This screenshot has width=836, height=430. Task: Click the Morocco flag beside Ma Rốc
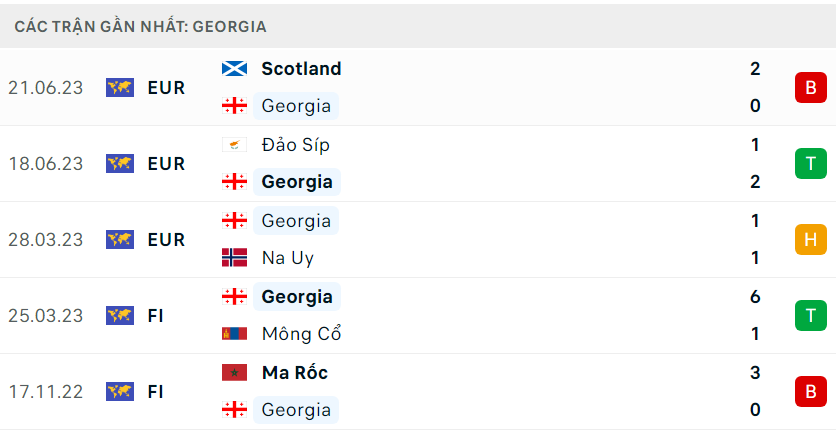click(235, 372)
